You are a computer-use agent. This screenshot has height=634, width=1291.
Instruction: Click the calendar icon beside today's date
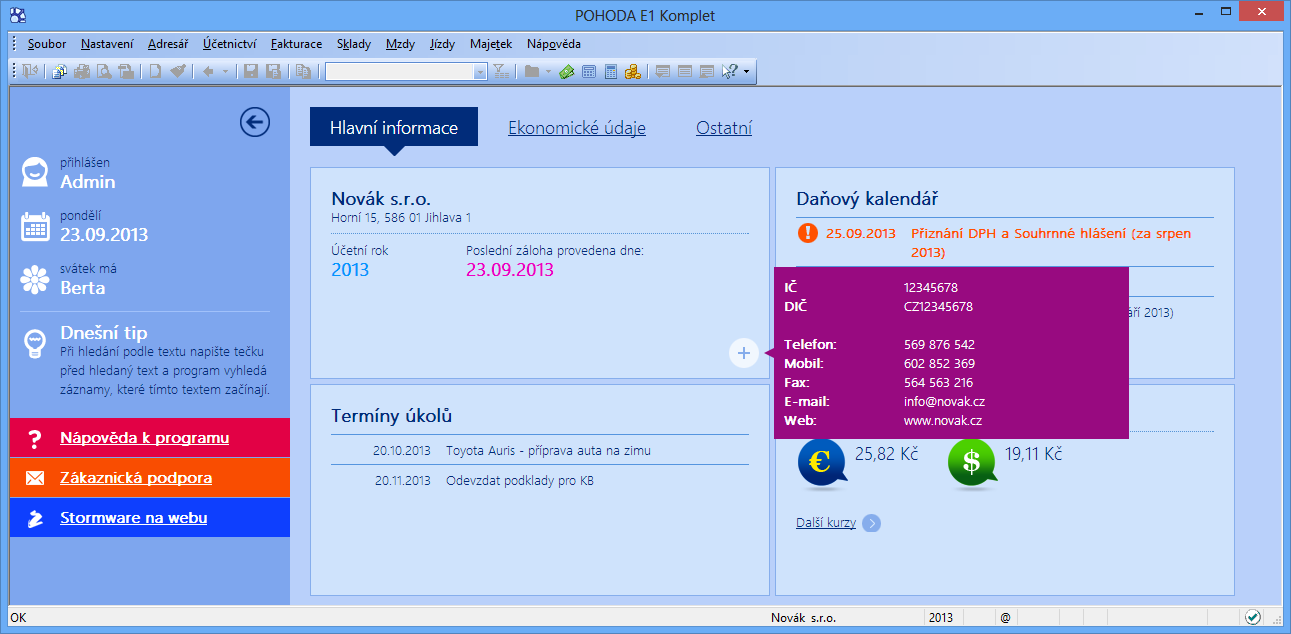click(x=35, y=226)
